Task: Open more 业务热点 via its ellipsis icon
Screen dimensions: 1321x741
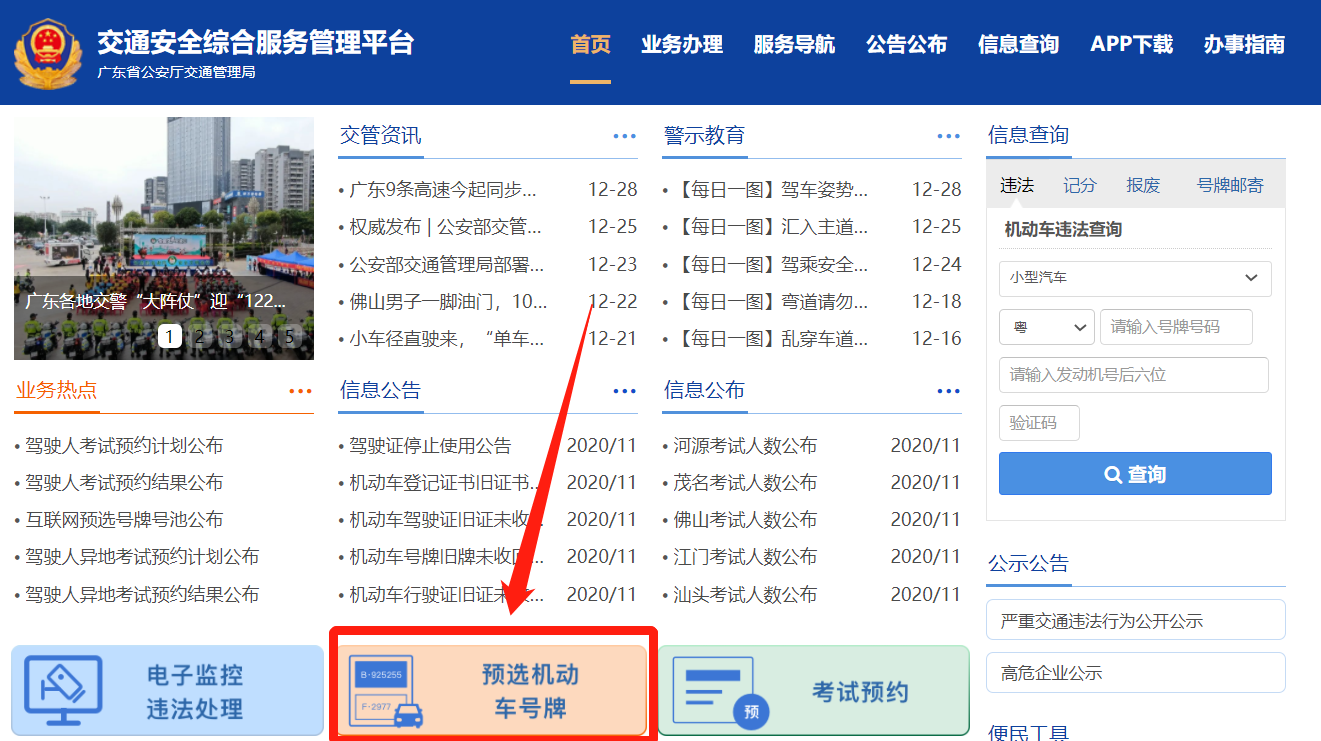Action: click(301, 390)
